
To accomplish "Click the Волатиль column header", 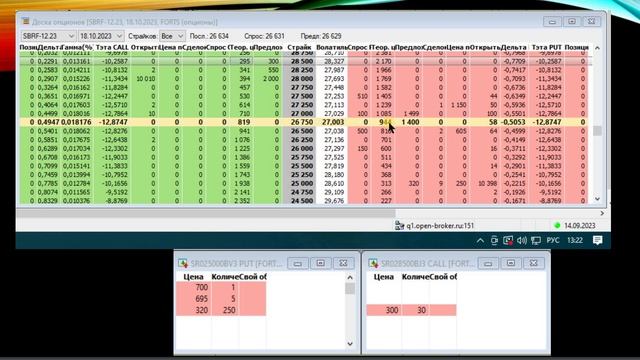I will click(x=331, y=48).
